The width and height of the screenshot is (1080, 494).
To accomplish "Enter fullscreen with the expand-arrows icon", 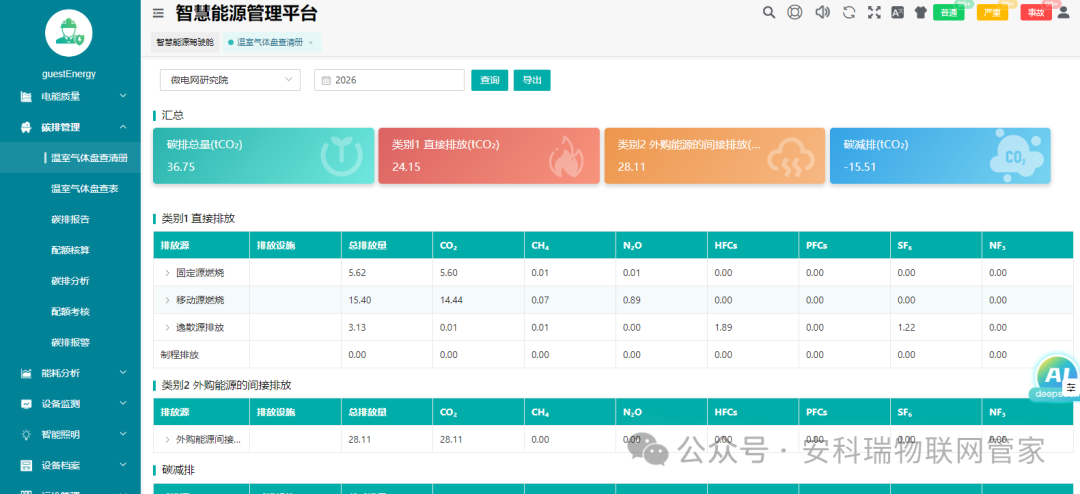I will point(875,12).
